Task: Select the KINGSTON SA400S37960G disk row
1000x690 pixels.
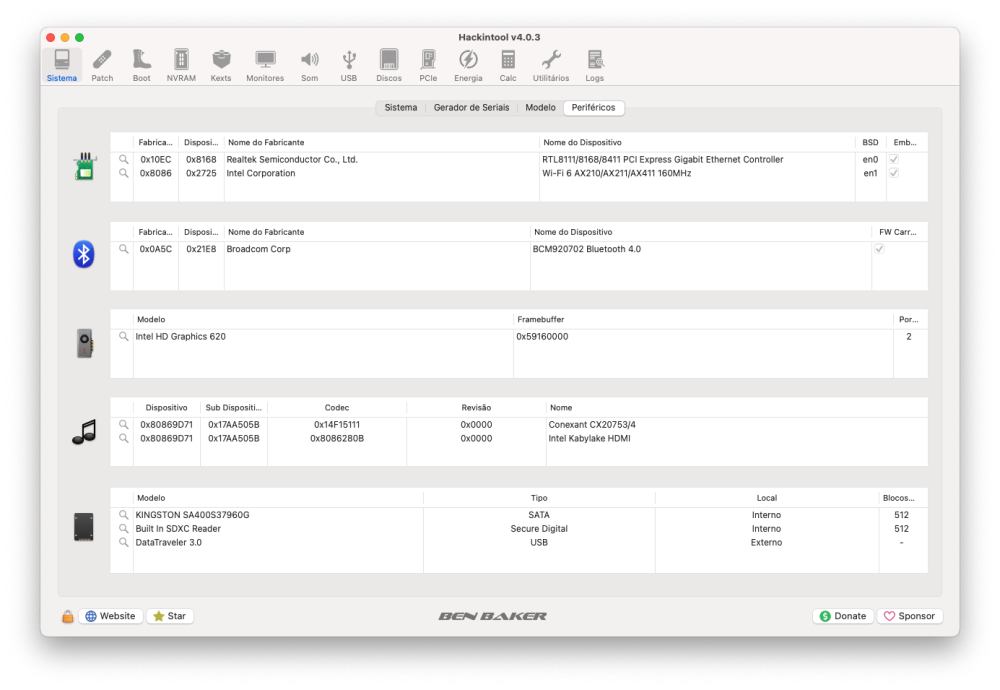Action: pos(518,515)
